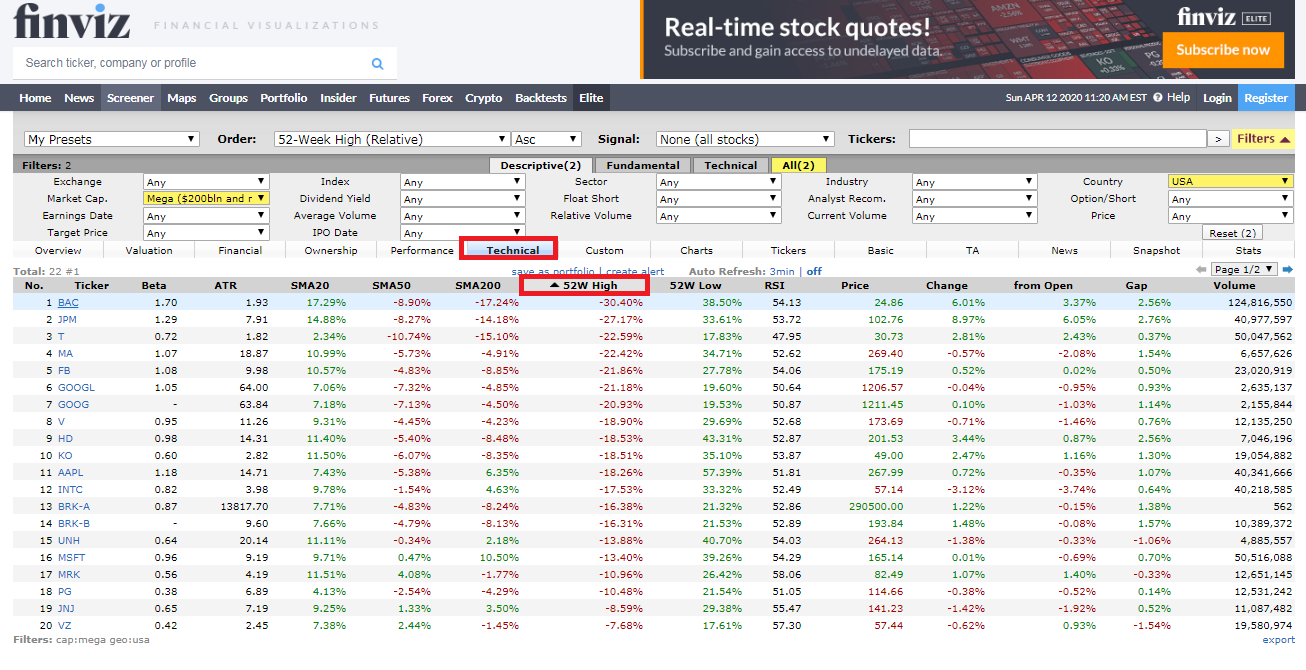This screenshot has height=670, width=1306.
Task: Click the finviz logo
Action: 72,21
